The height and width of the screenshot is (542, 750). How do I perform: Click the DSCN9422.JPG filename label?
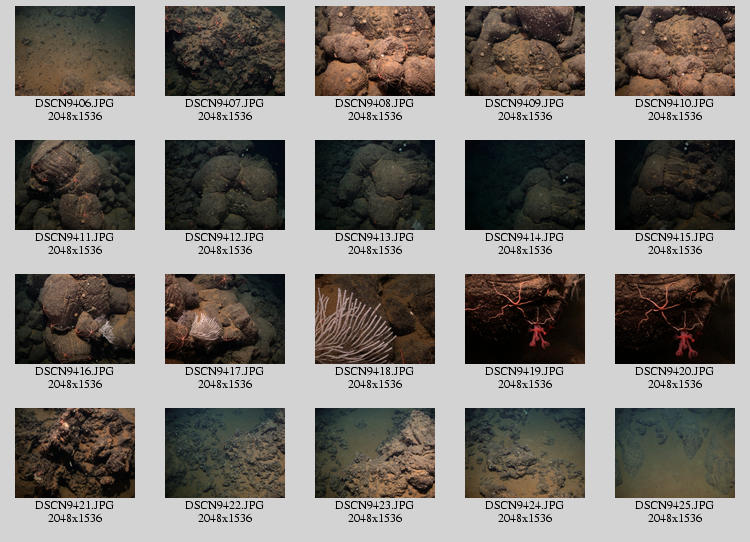pyautogui.click(x=225, y=505)
